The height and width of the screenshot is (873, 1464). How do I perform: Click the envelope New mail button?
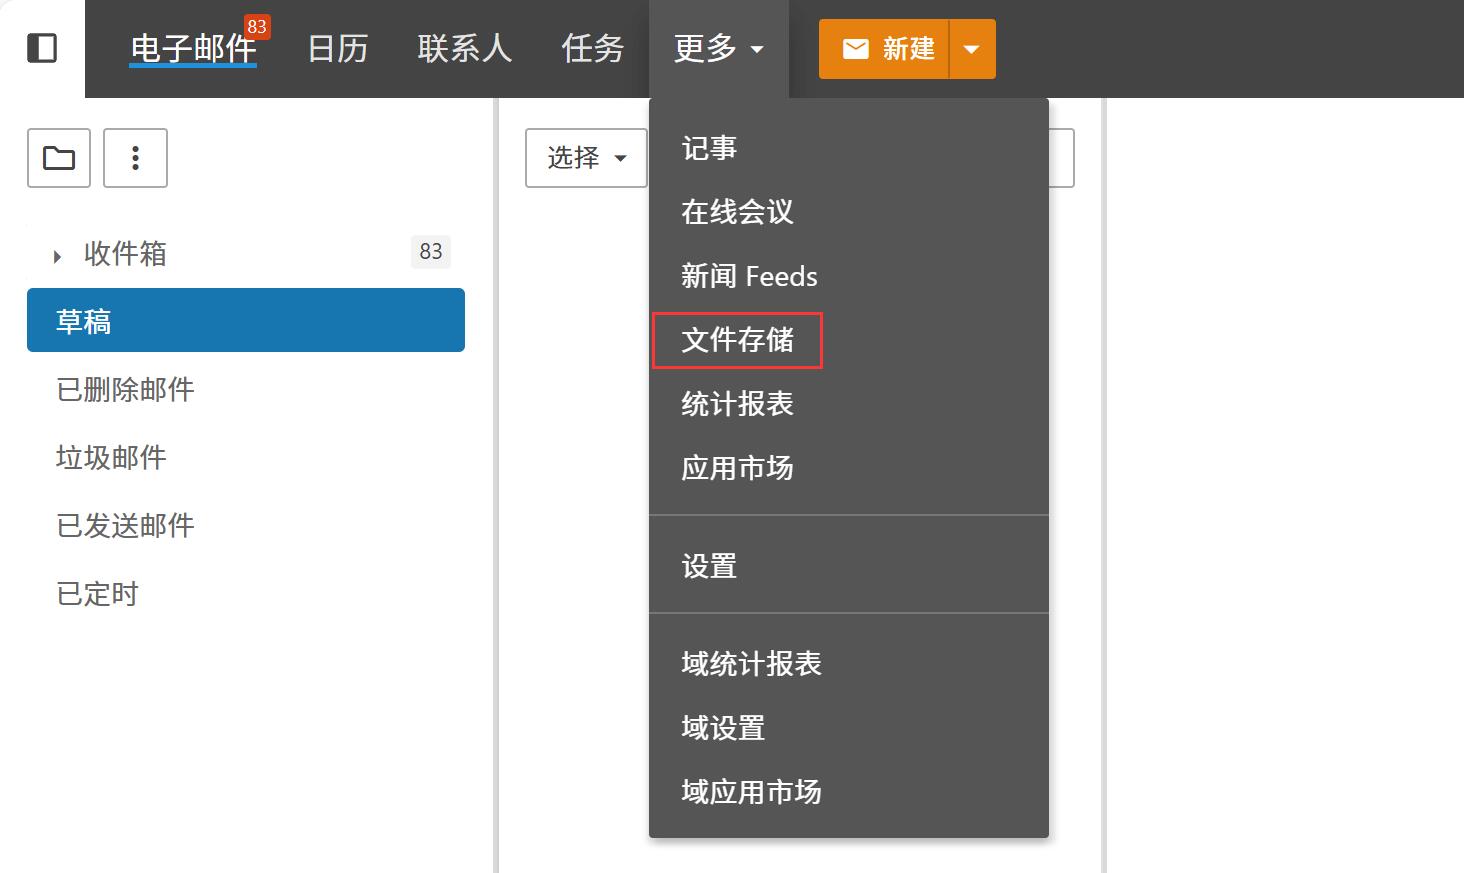coord(884,49)
